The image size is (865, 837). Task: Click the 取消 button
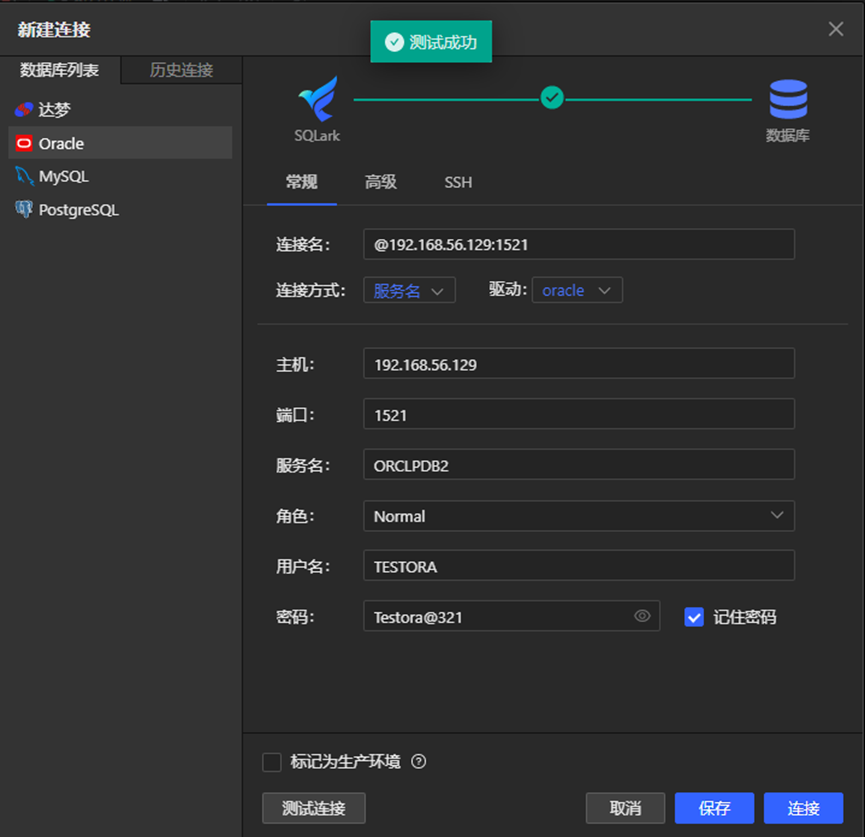click(x=626, y=808)
